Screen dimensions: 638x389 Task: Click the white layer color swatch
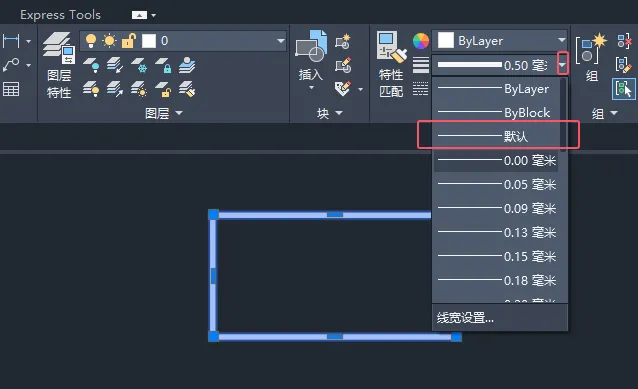[x=149, y=41]
